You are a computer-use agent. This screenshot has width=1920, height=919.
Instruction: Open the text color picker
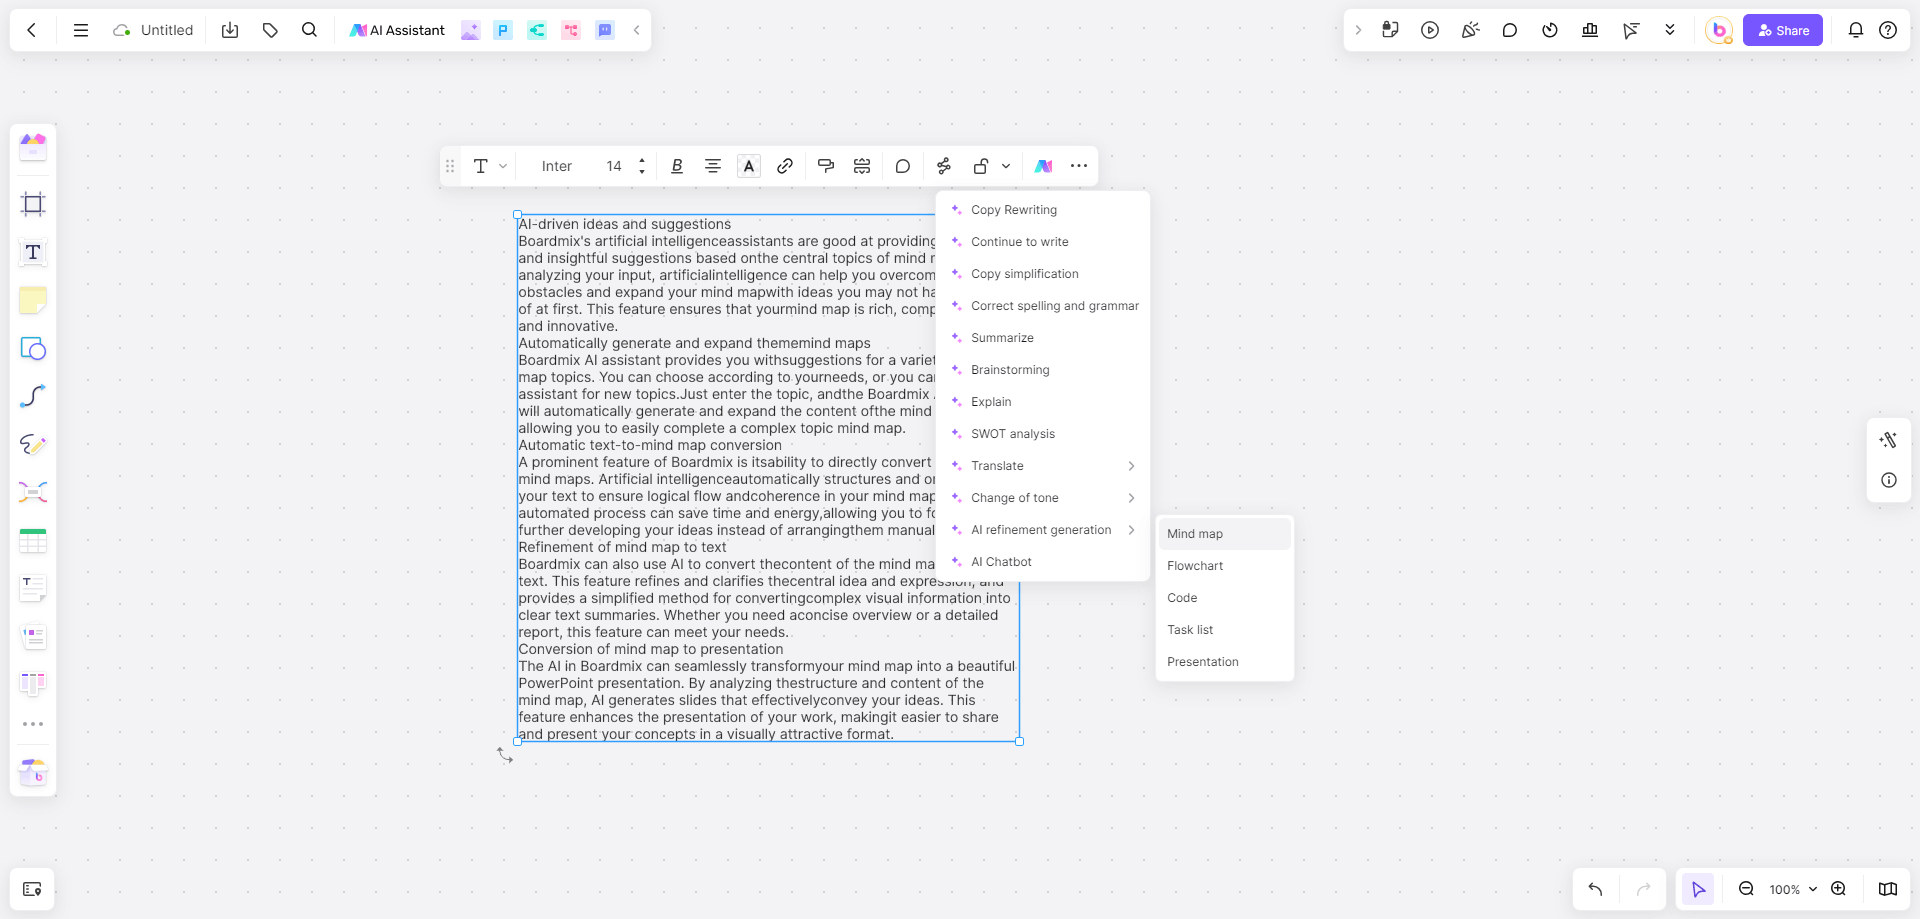(x=749, y=166)
